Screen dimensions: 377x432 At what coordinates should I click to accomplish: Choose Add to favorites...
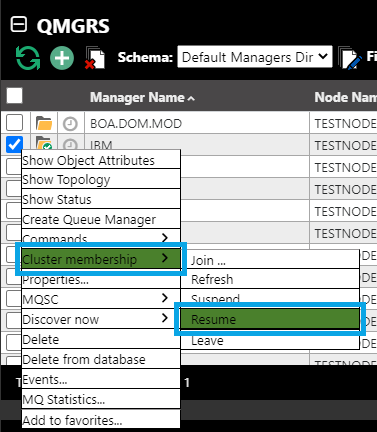coord(101,419)
